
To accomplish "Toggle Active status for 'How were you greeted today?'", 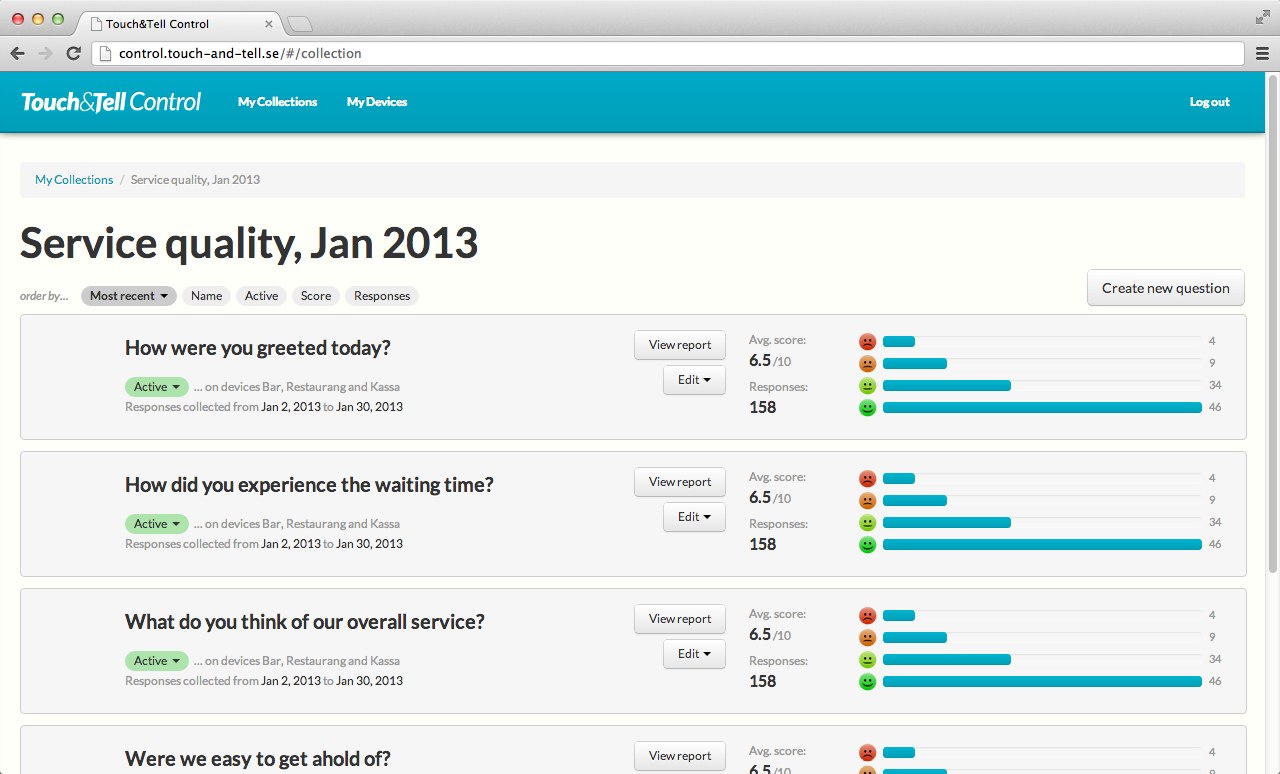I will pos(157,387).
